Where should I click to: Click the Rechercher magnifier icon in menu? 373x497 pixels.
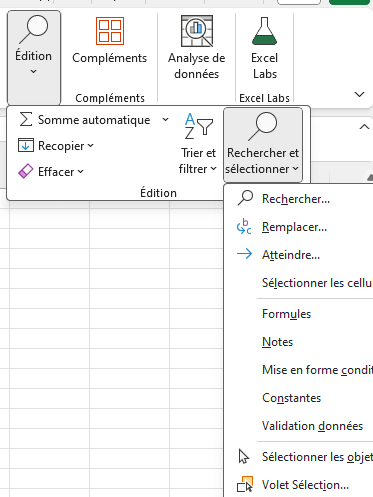click(245, 198)
